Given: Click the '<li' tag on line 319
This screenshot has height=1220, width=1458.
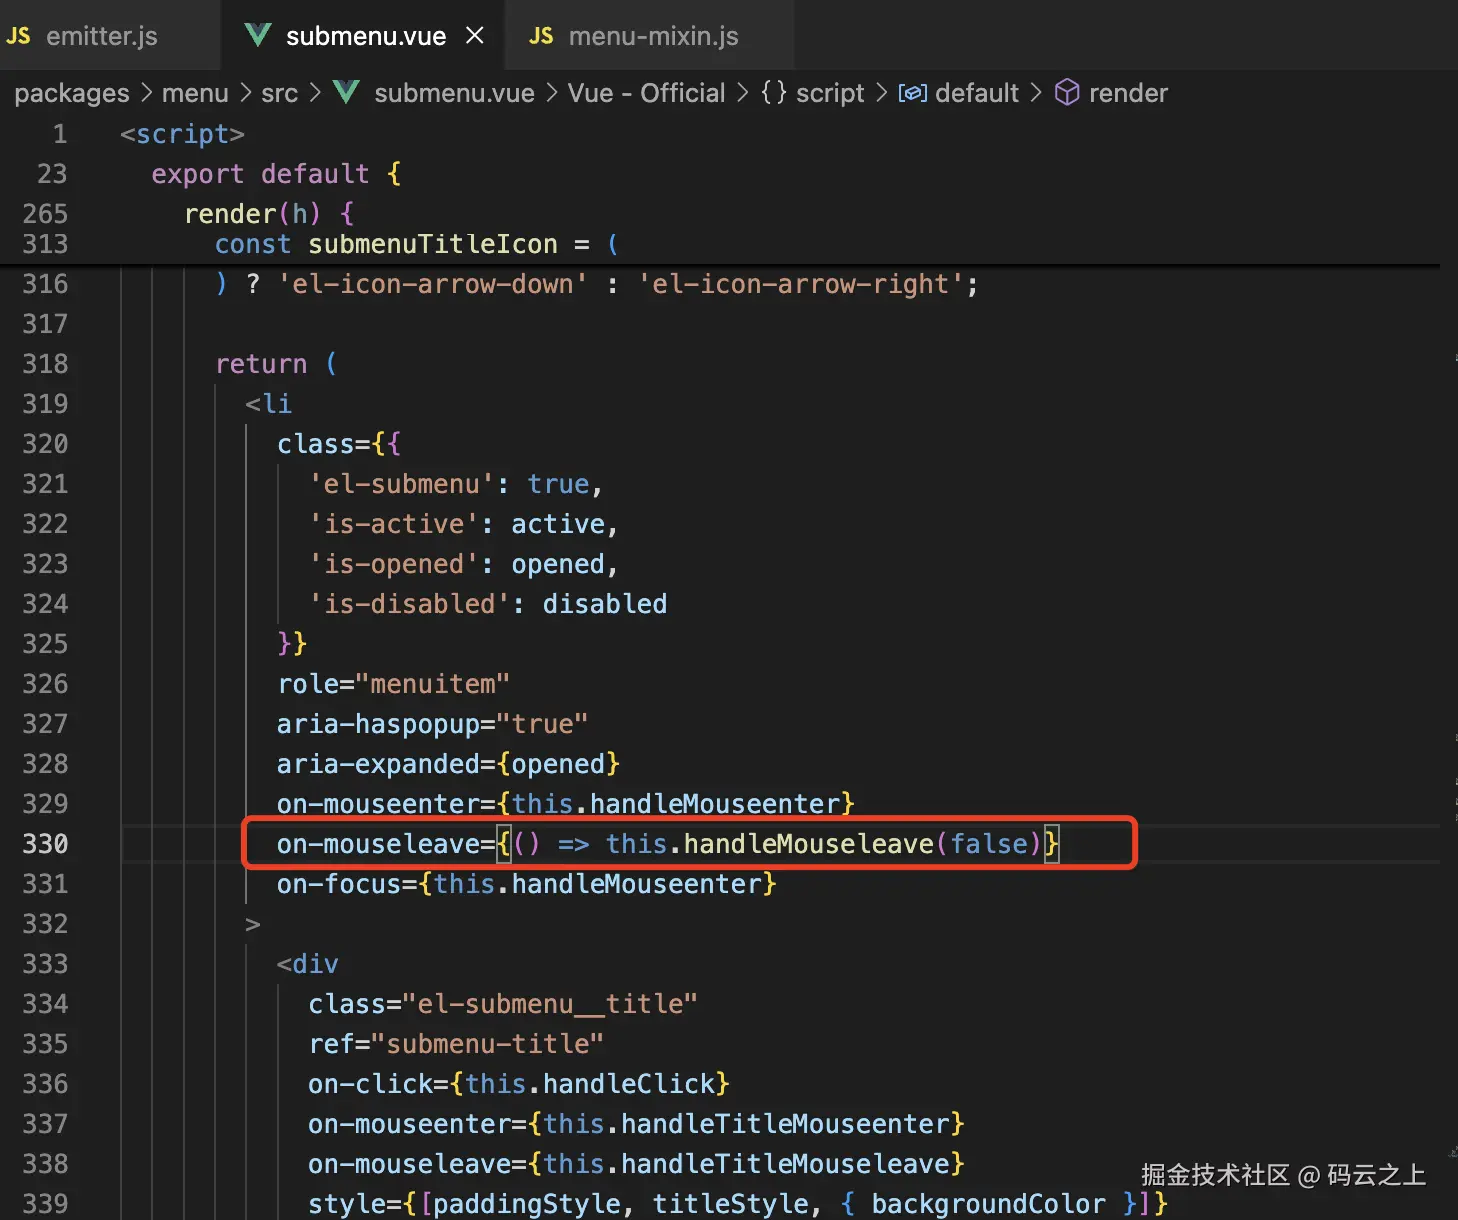Looking at the screenshot, I should [268, 404].
